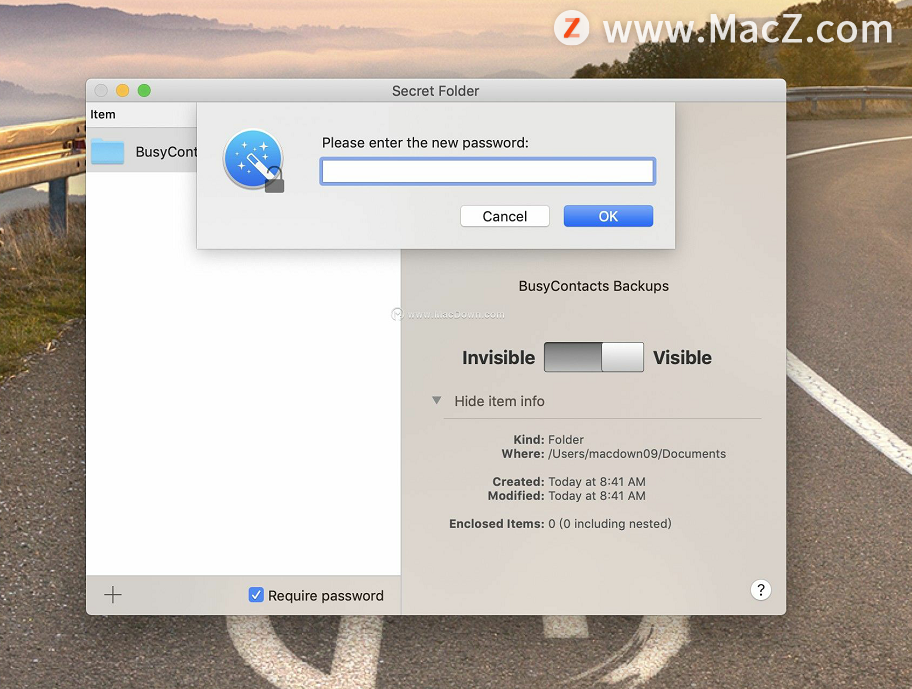The image size is (912, 689).
Task: Confirm the new password with OK
Action: 608,216
